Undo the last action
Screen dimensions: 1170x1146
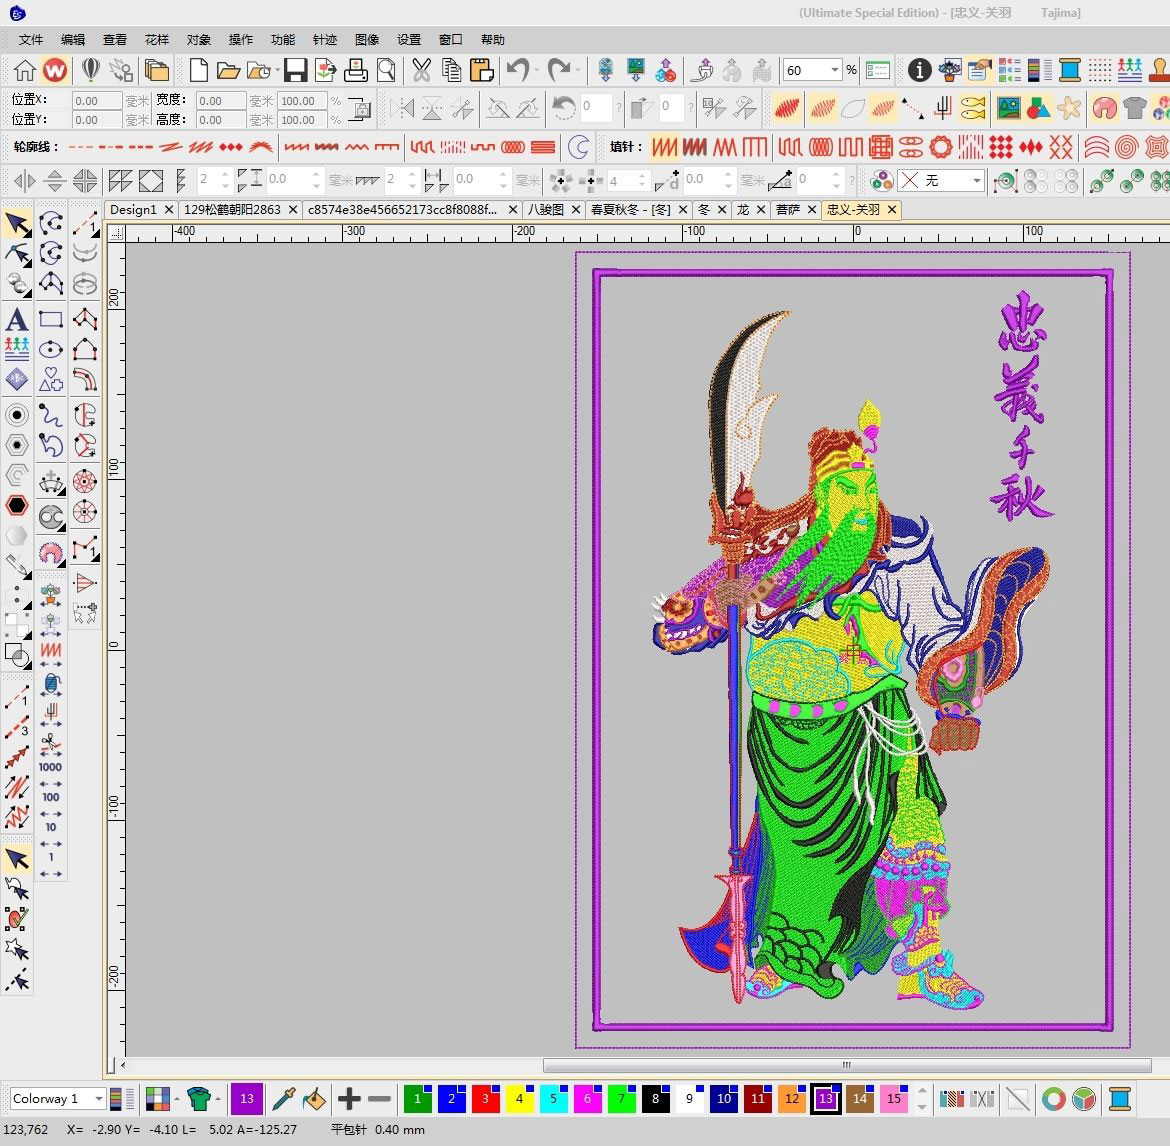click(517, 71)
